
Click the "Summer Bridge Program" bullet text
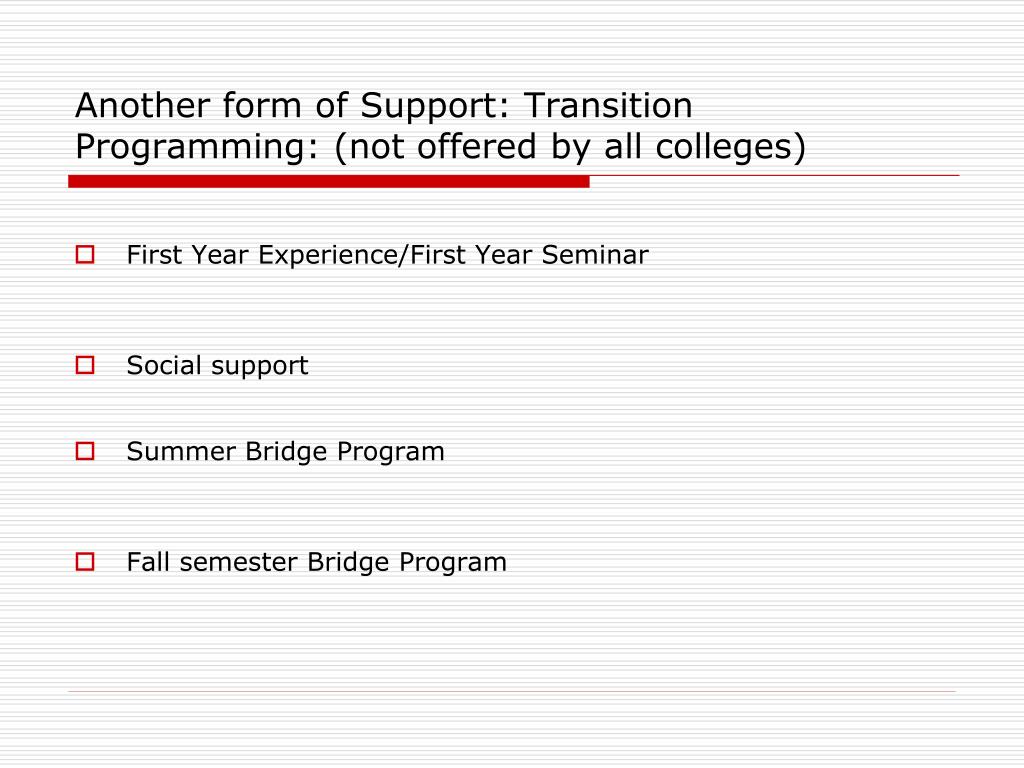pos(285,451)
